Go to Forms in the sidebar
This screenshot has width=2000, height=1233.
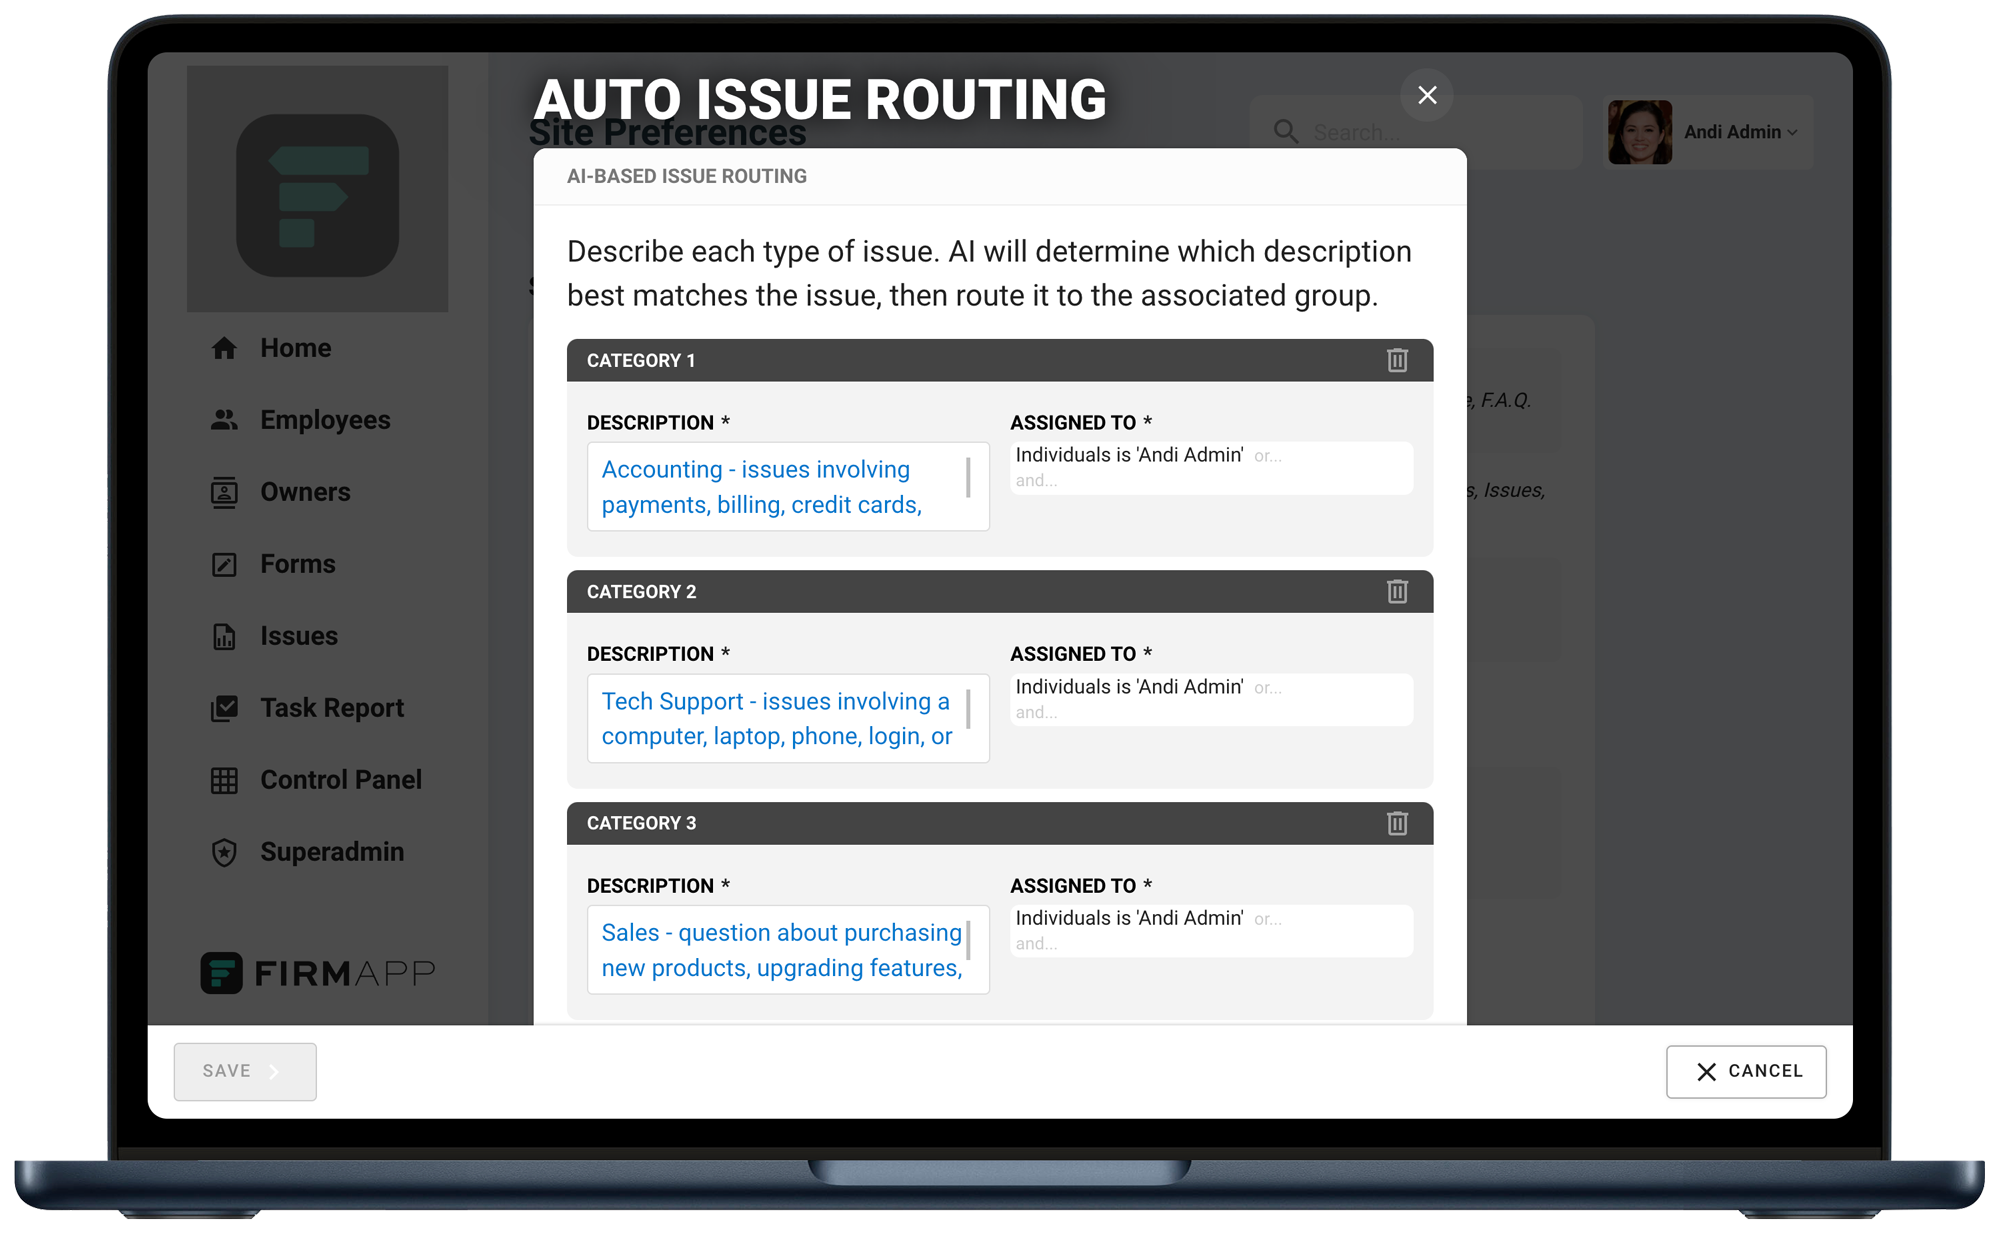[297, 564]
